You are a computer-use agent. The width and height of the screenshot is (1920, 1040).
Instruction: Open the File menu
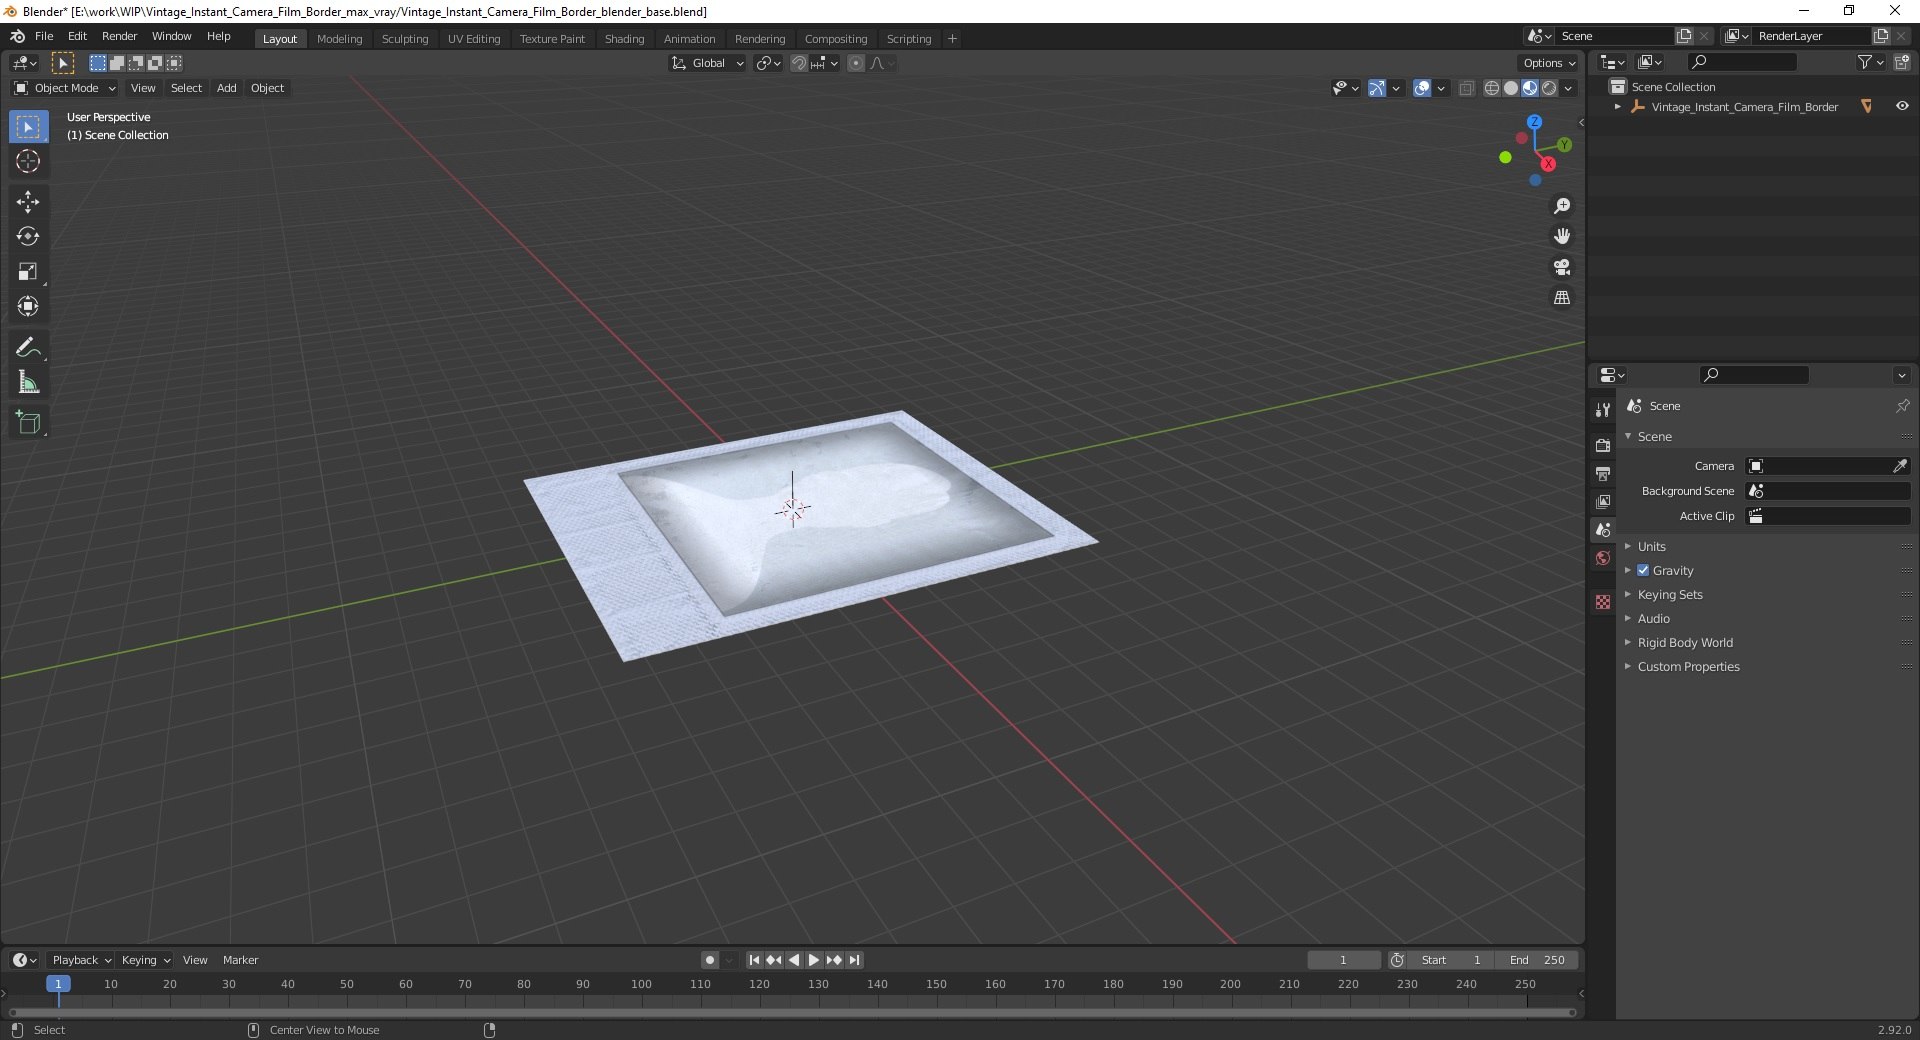click(44, 36)
